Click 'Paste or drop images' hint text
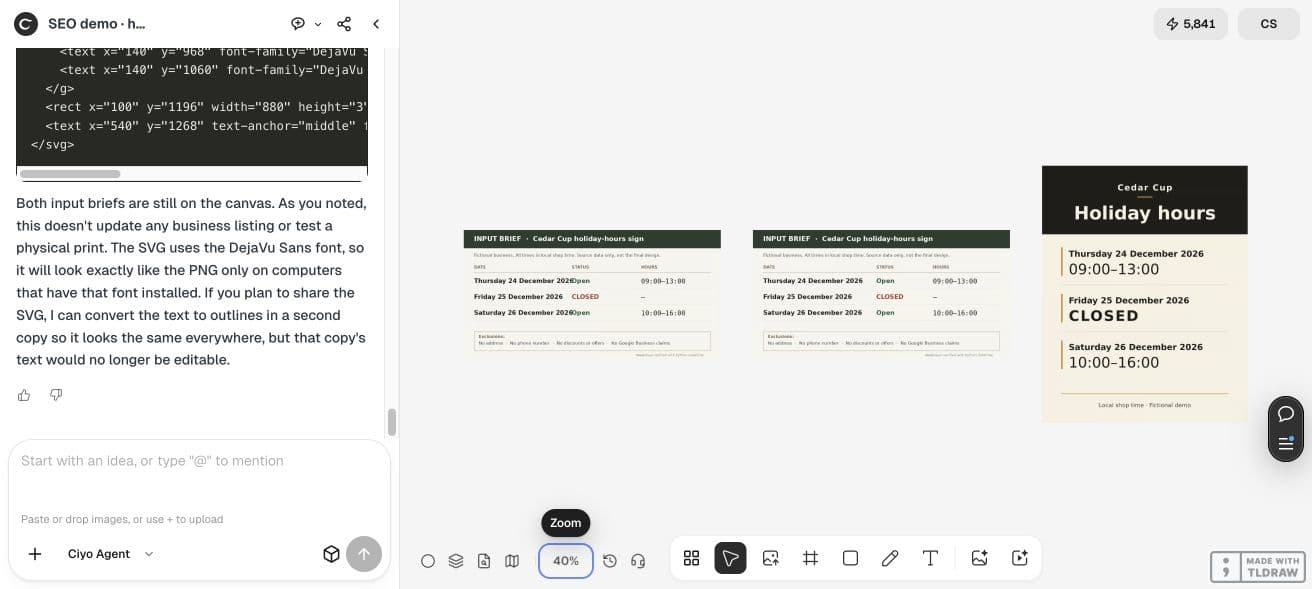1312x589 pixels. pyautogui.click(x=122, y=519)
